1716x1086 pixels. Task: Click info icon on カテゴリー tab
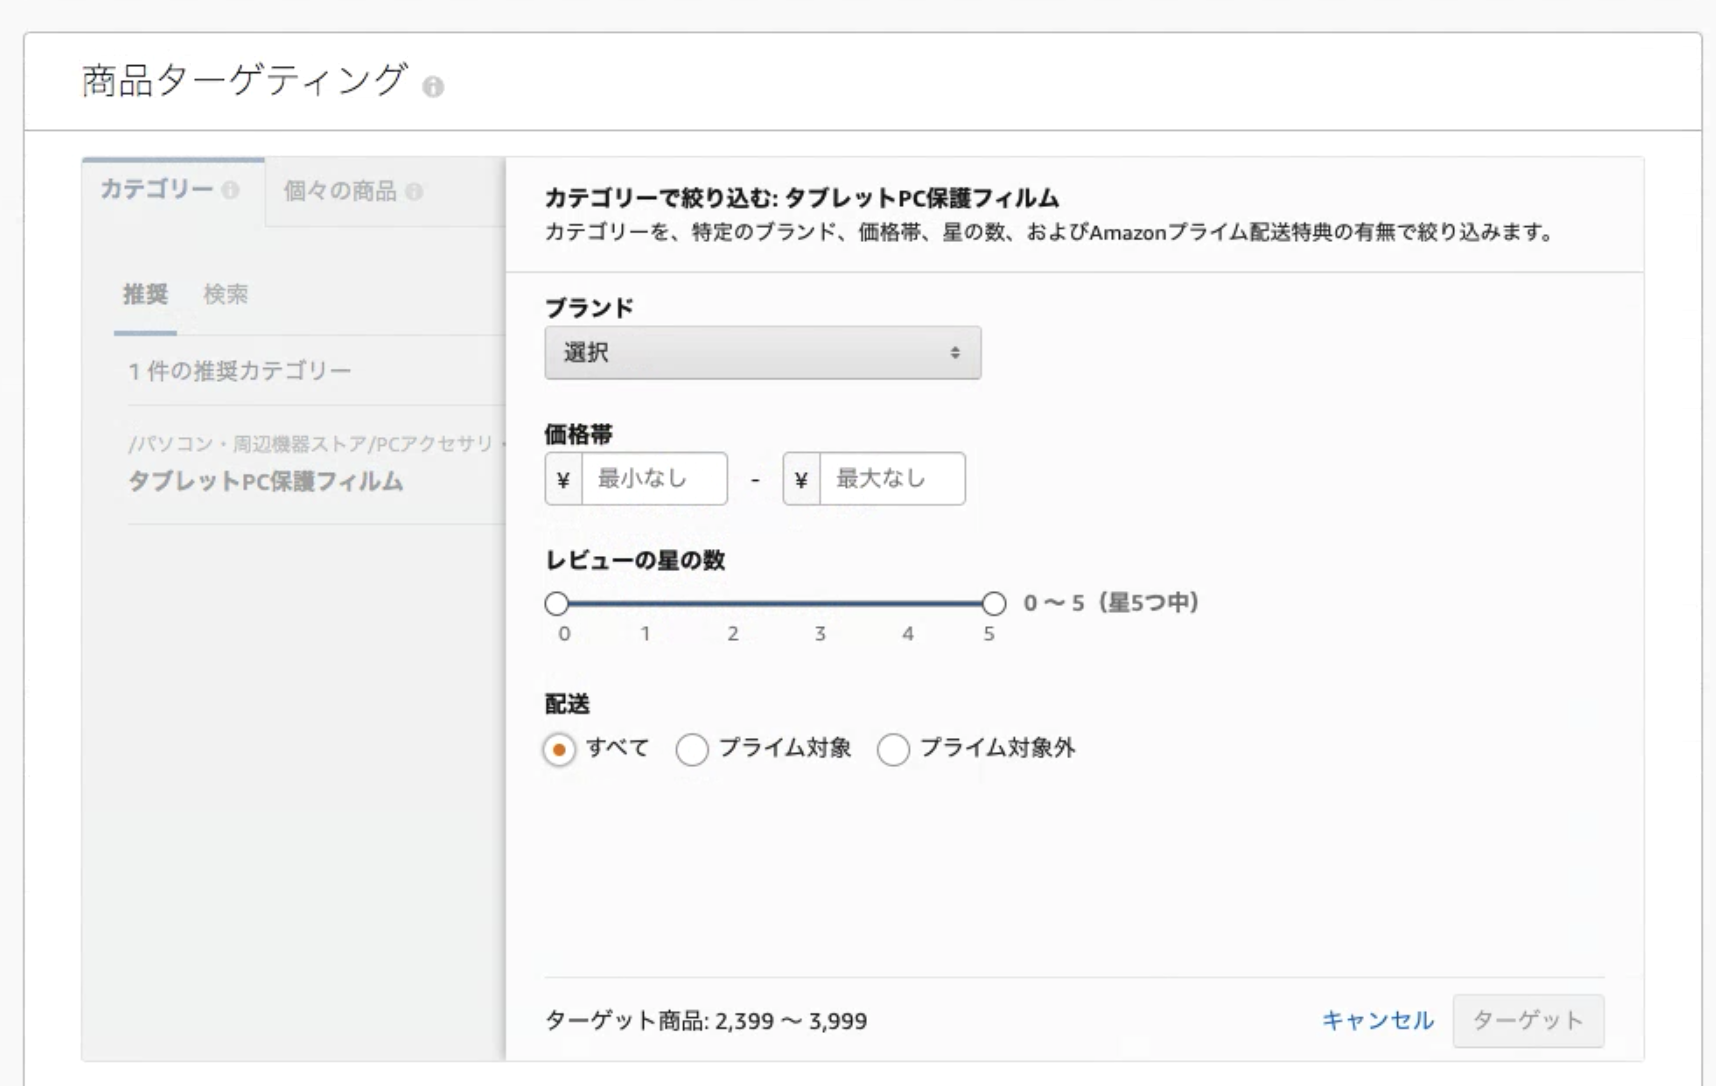click(x=231, y=190)
